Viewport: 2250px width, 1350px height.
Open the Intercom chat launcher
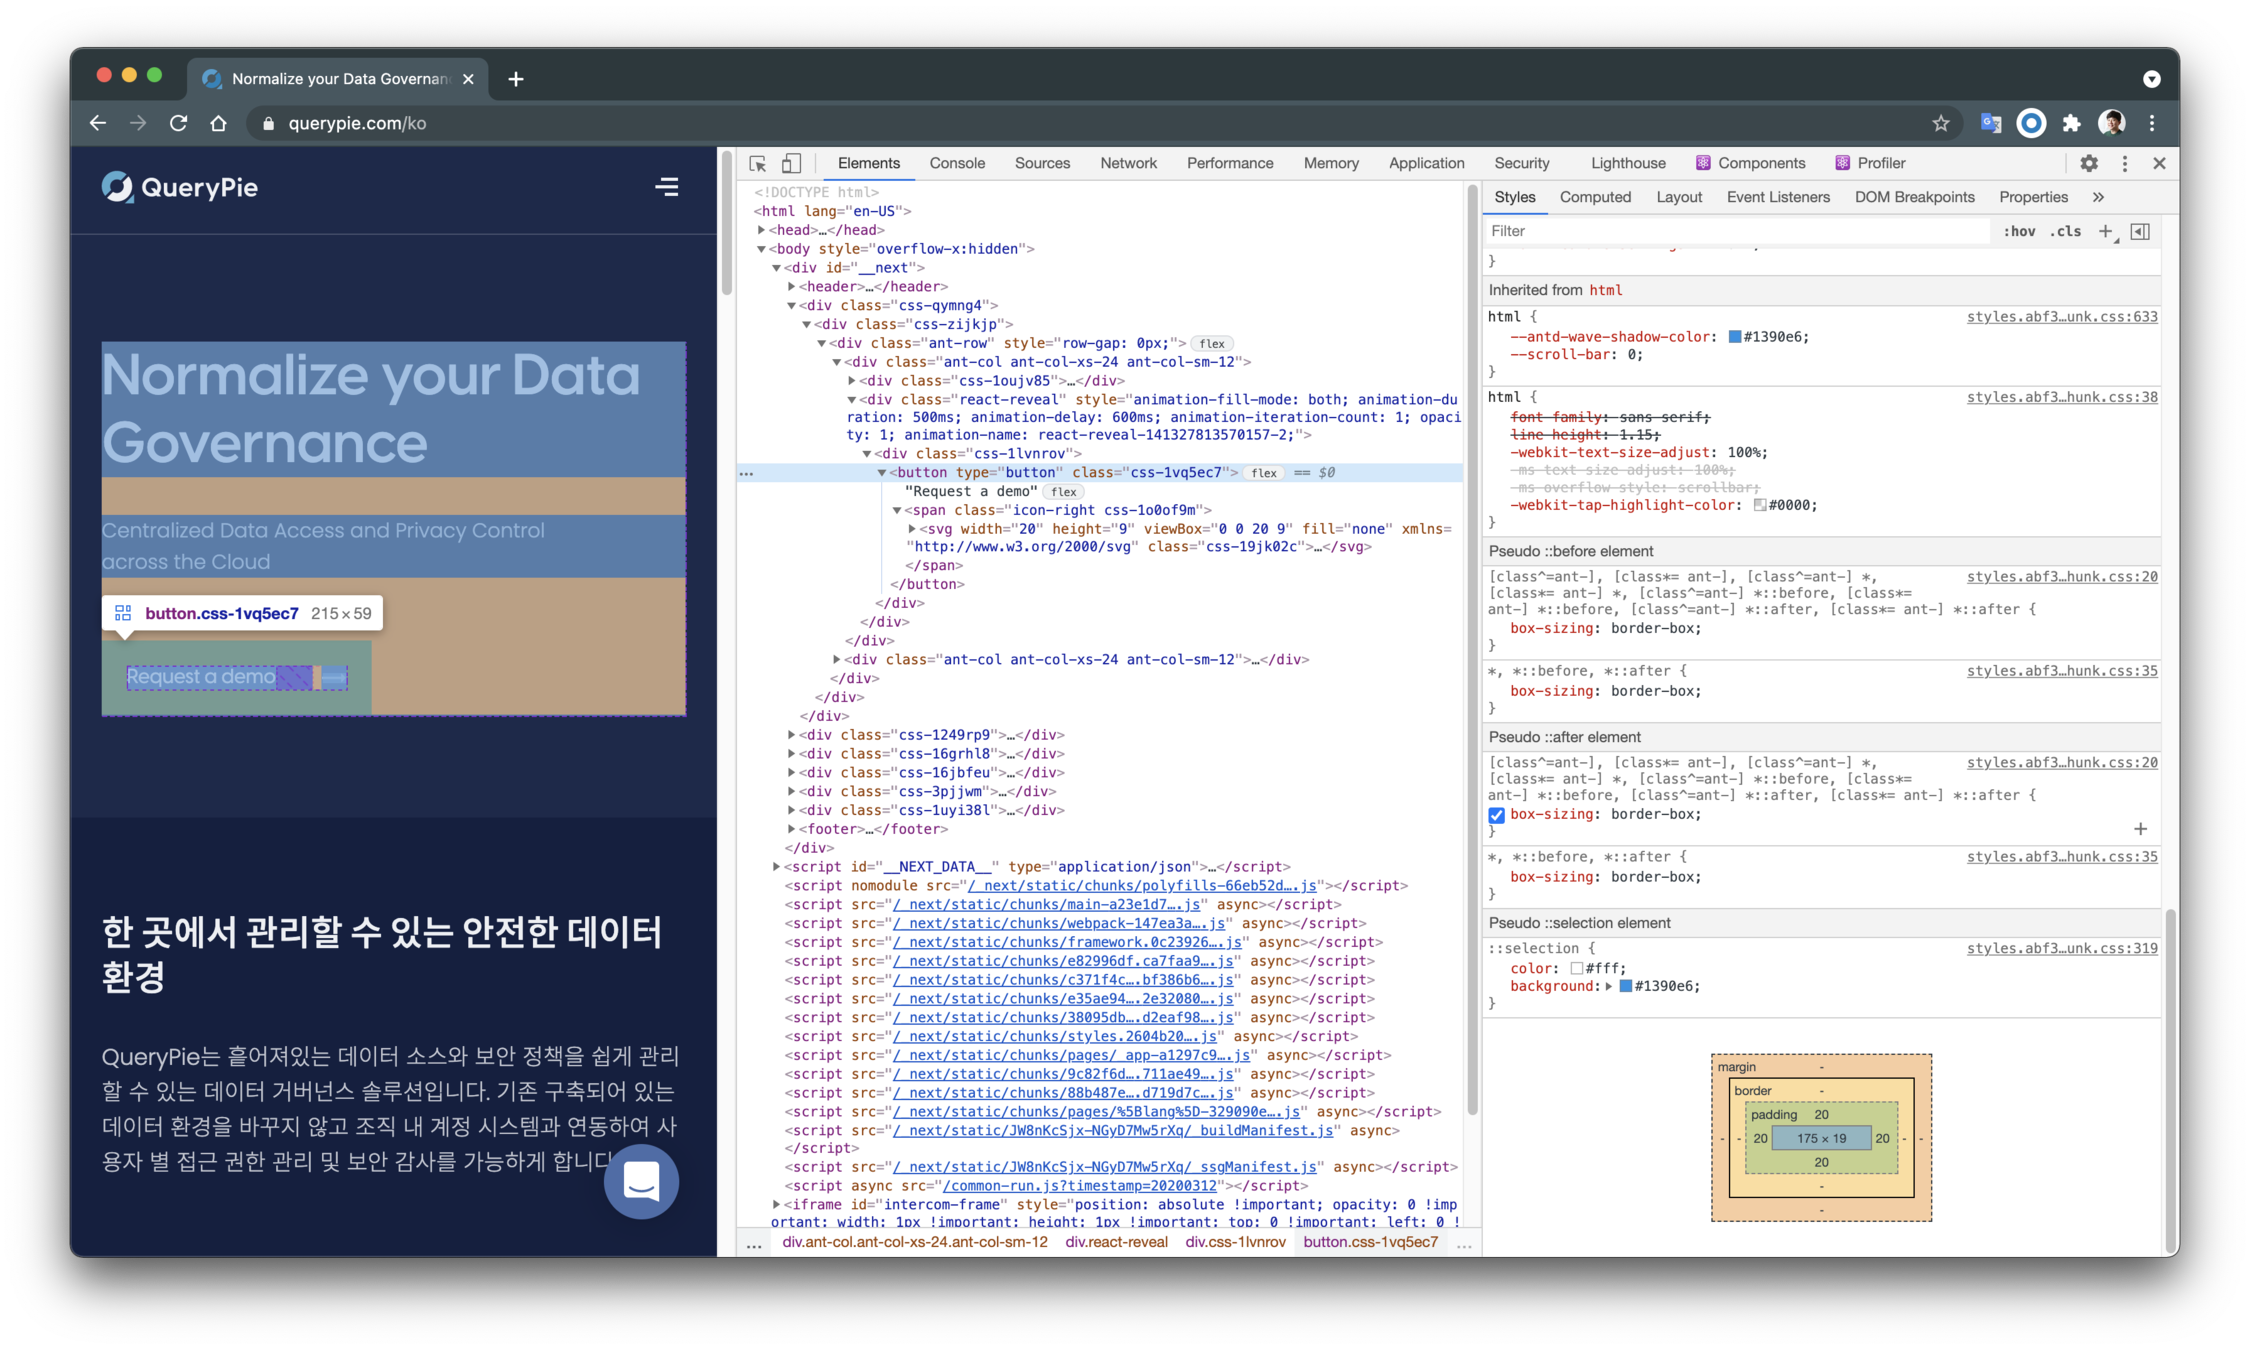click(641, 1181)
